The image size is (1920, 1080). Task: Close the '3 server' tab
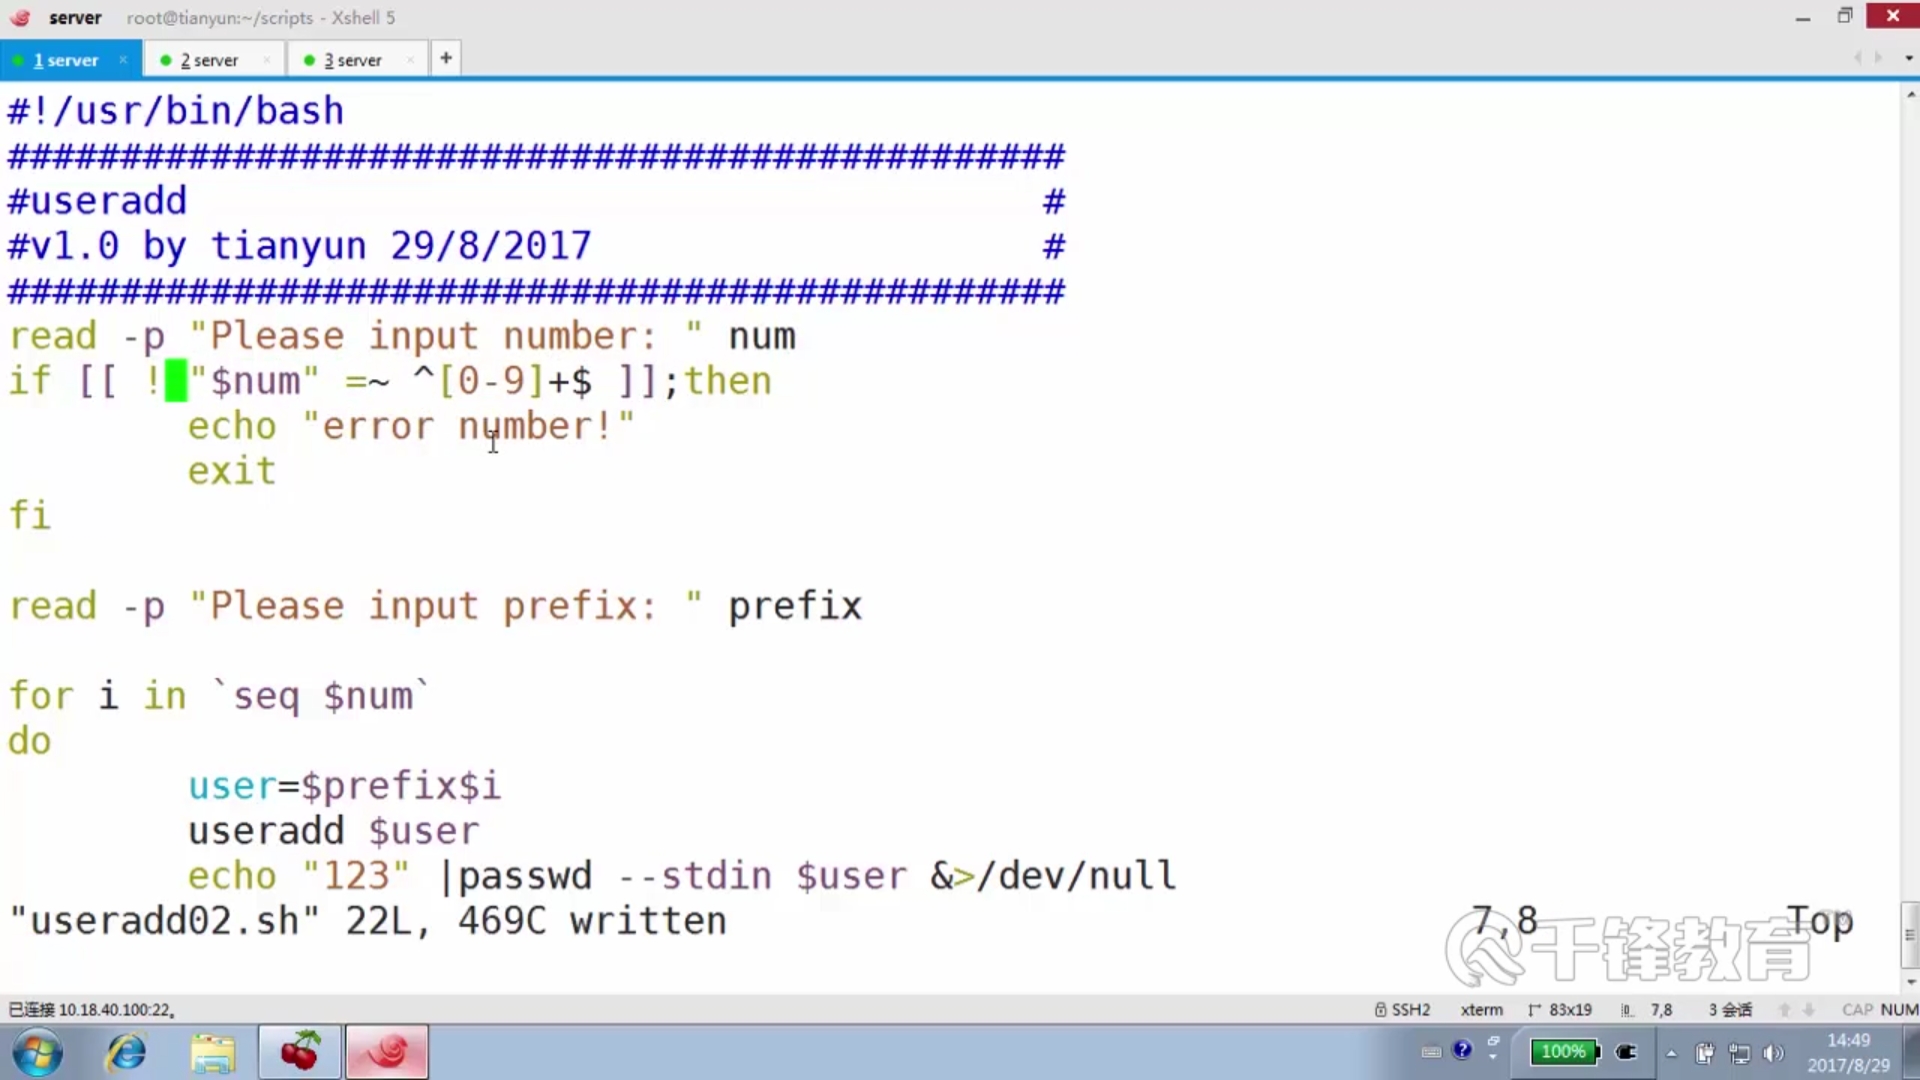[x=410, y=60]
